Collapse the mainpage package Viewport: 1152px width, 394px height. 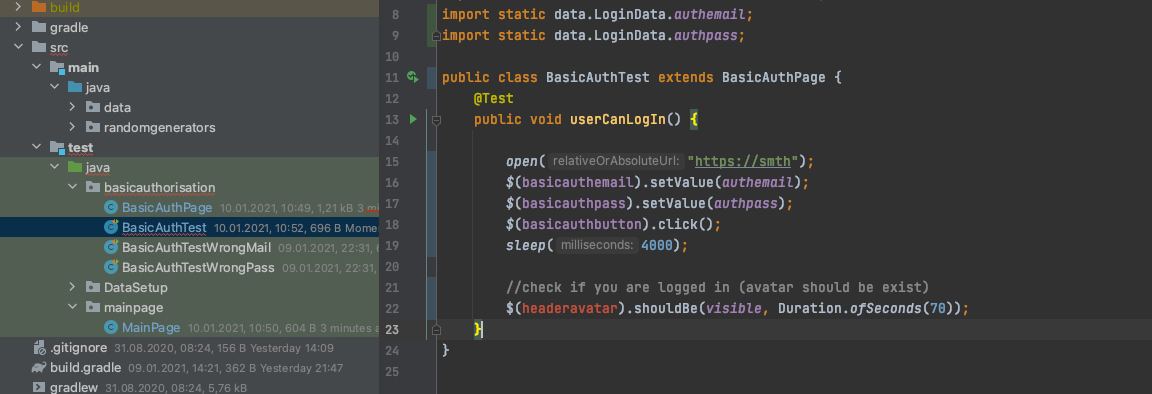[72, 307]
